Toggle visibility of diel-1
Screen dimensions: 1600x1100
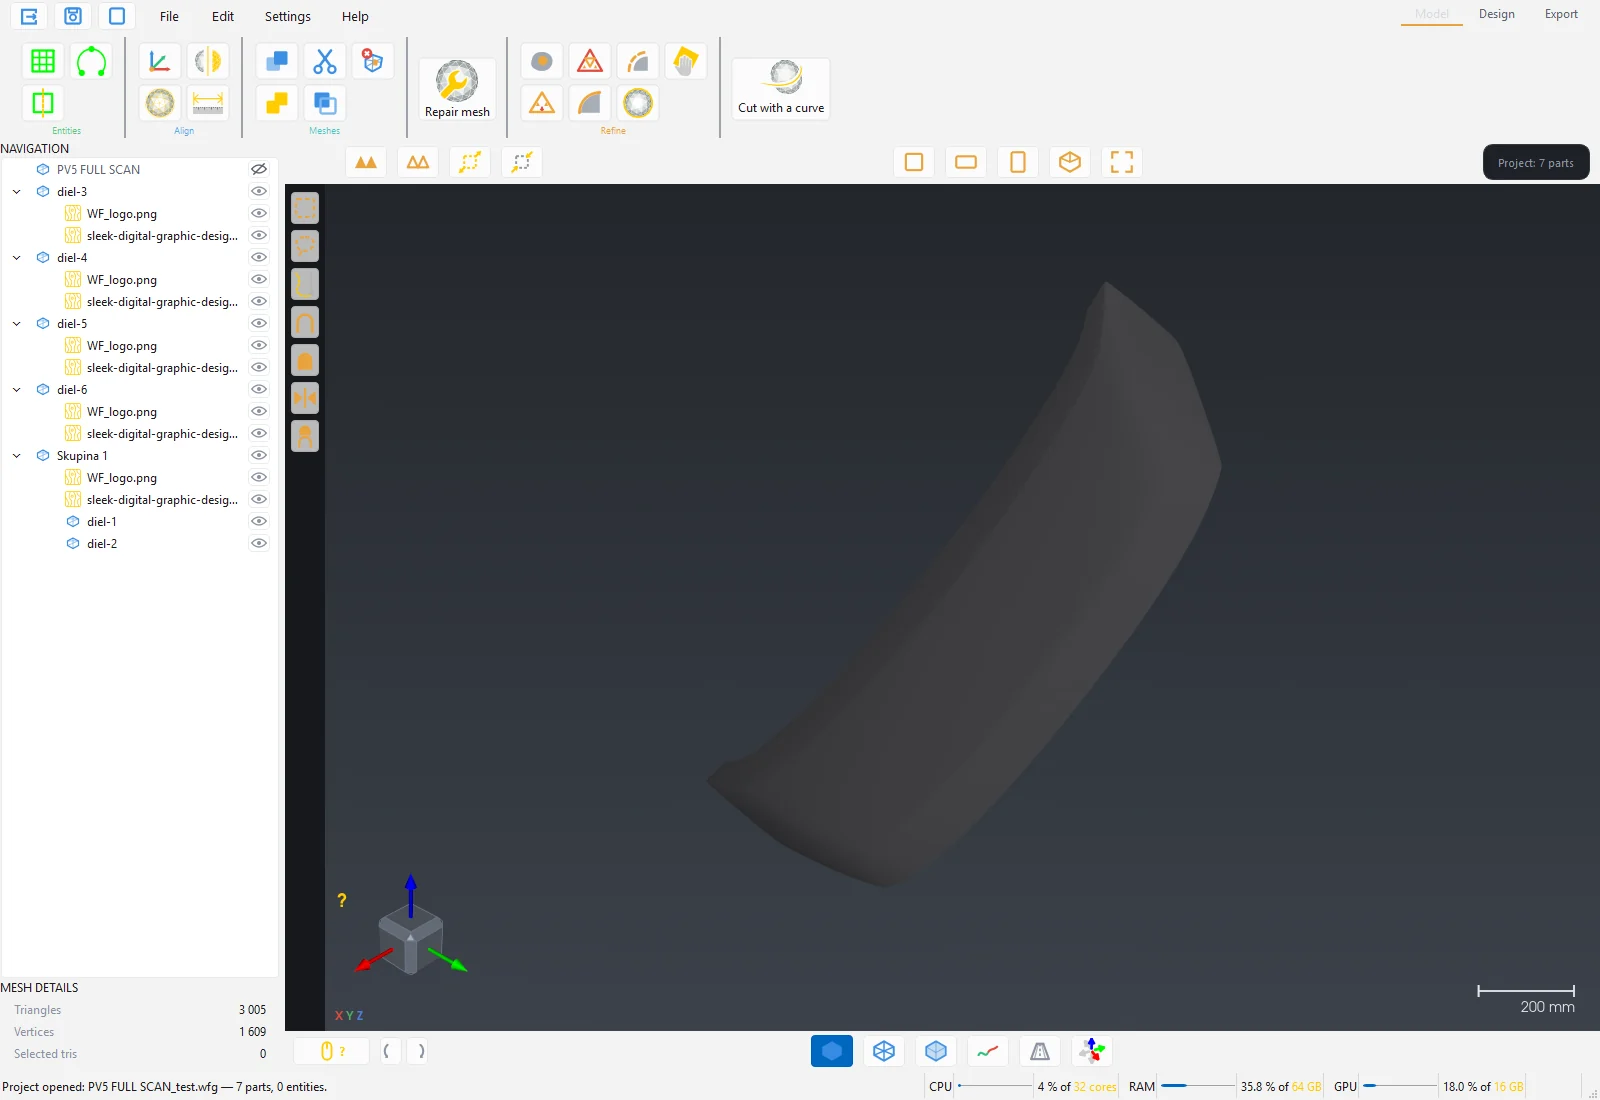[259, 521]
